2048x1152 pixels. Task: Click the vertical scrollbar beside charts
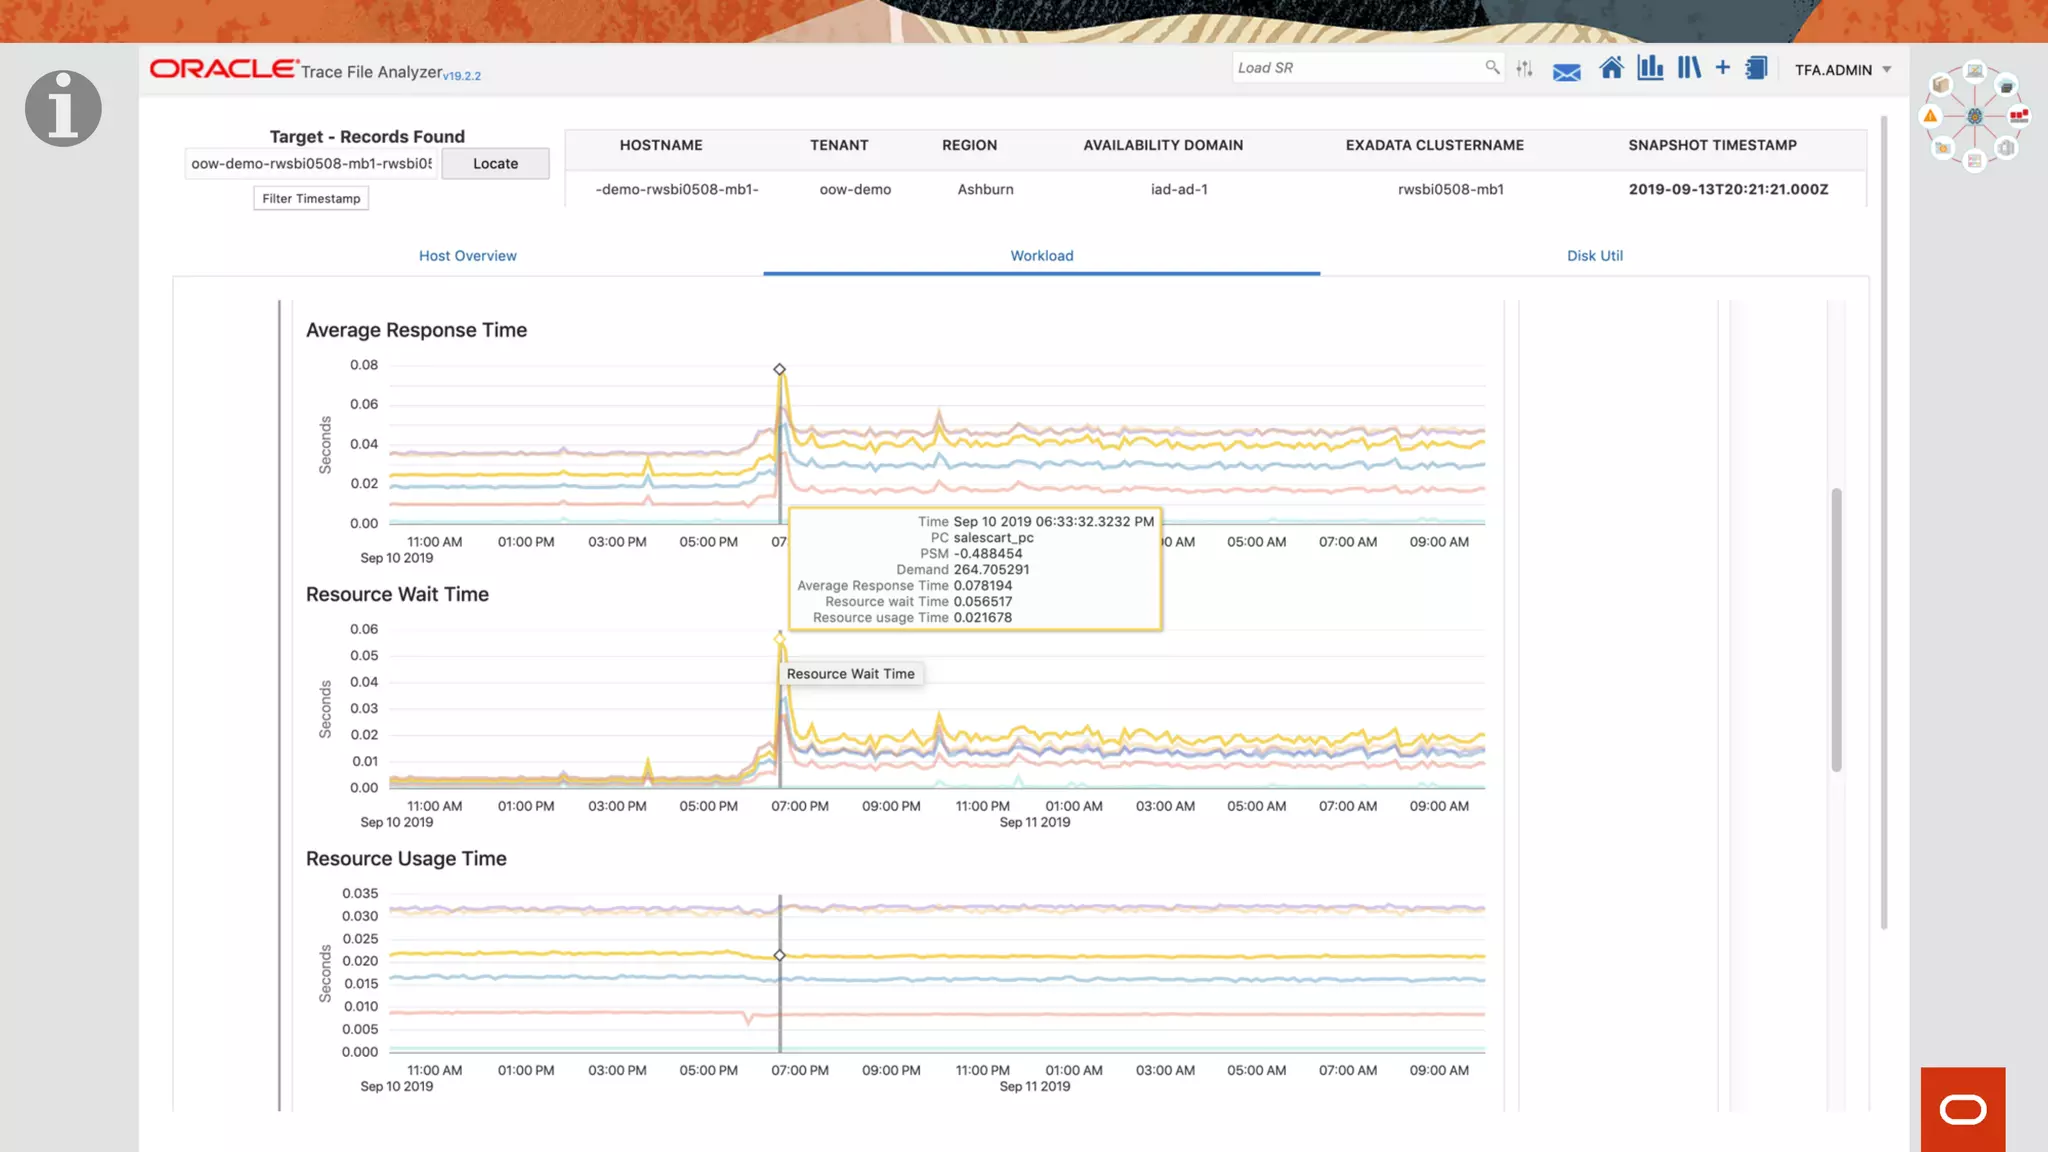click(1836, 630)
